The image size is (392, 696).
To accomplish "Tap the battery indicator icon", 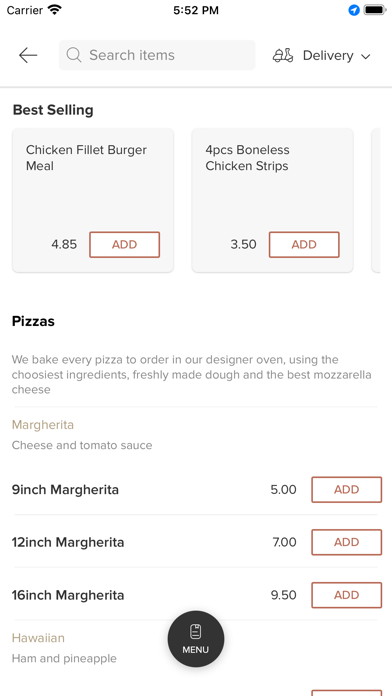I will tap(375, 10).
